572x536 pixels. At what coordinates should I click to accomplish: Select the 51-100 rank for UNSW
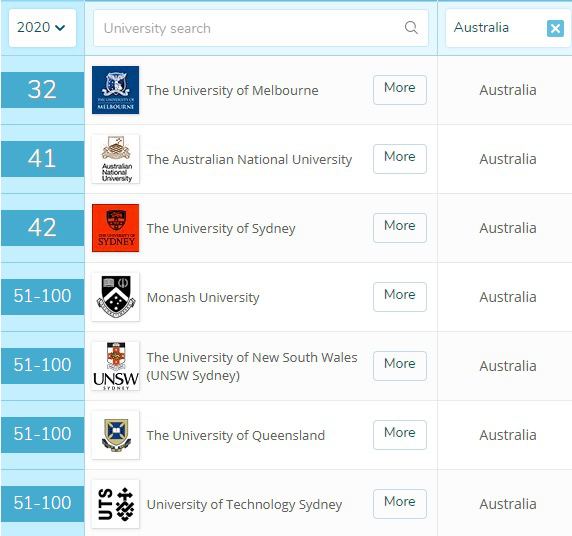point(42,366)
